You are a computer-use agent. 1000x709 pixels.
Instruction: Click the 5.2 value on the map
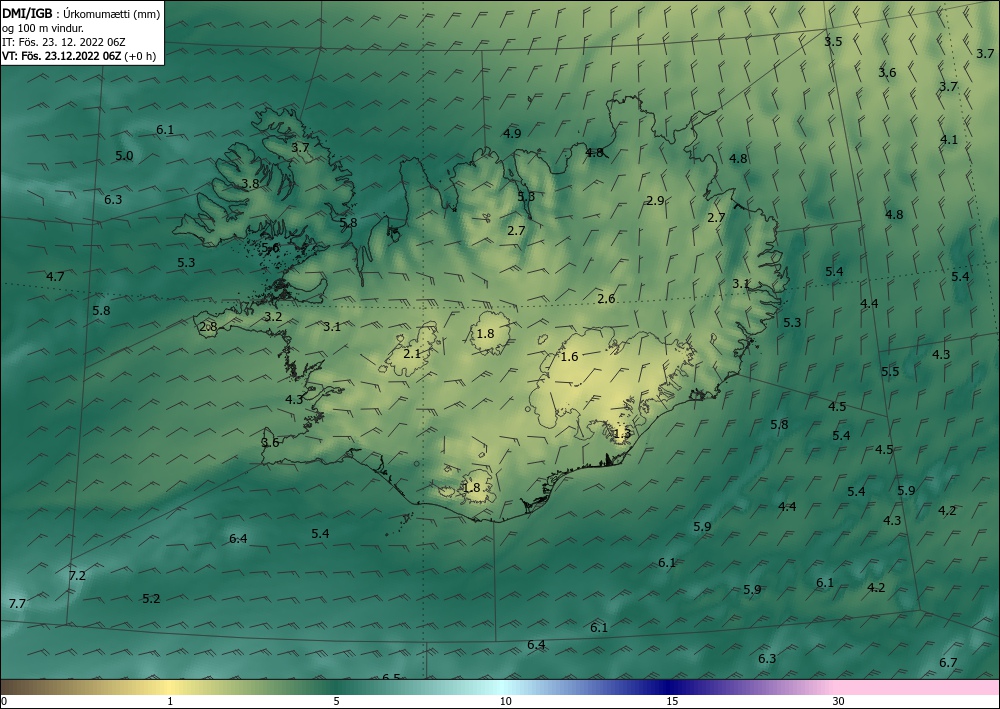click(x=151, y=599)
